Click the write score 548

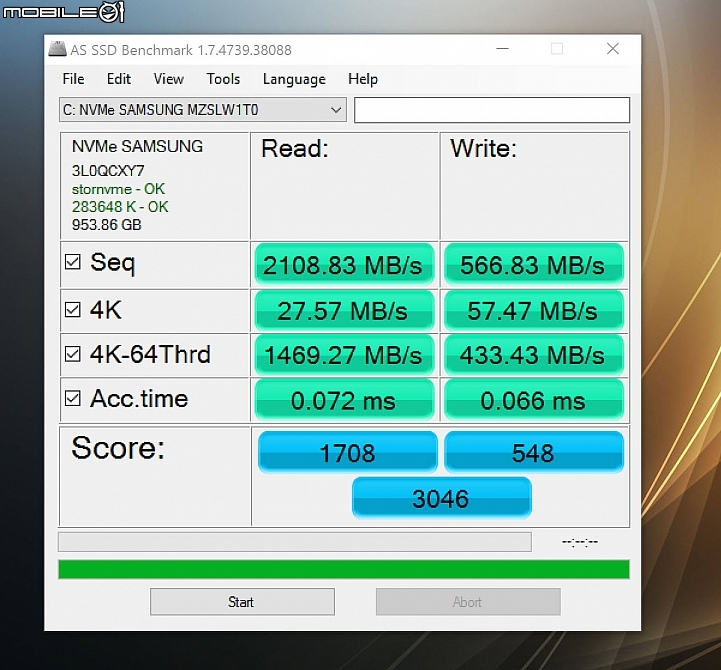533,452
